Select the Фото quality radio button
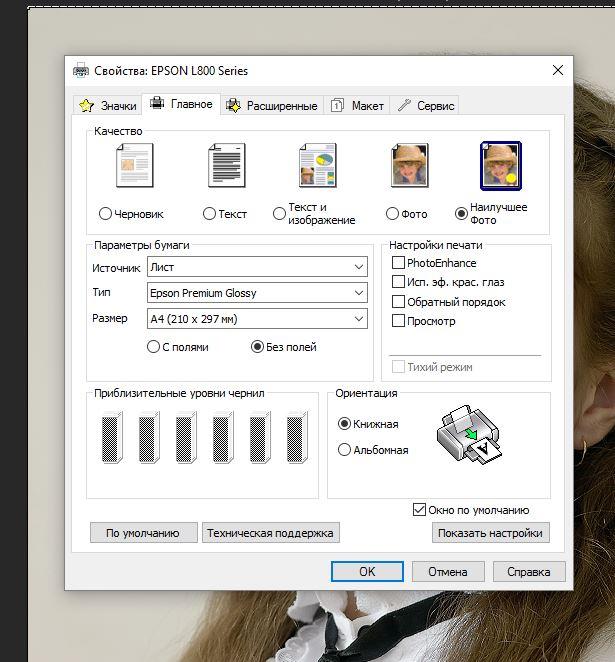 (392, 214)
